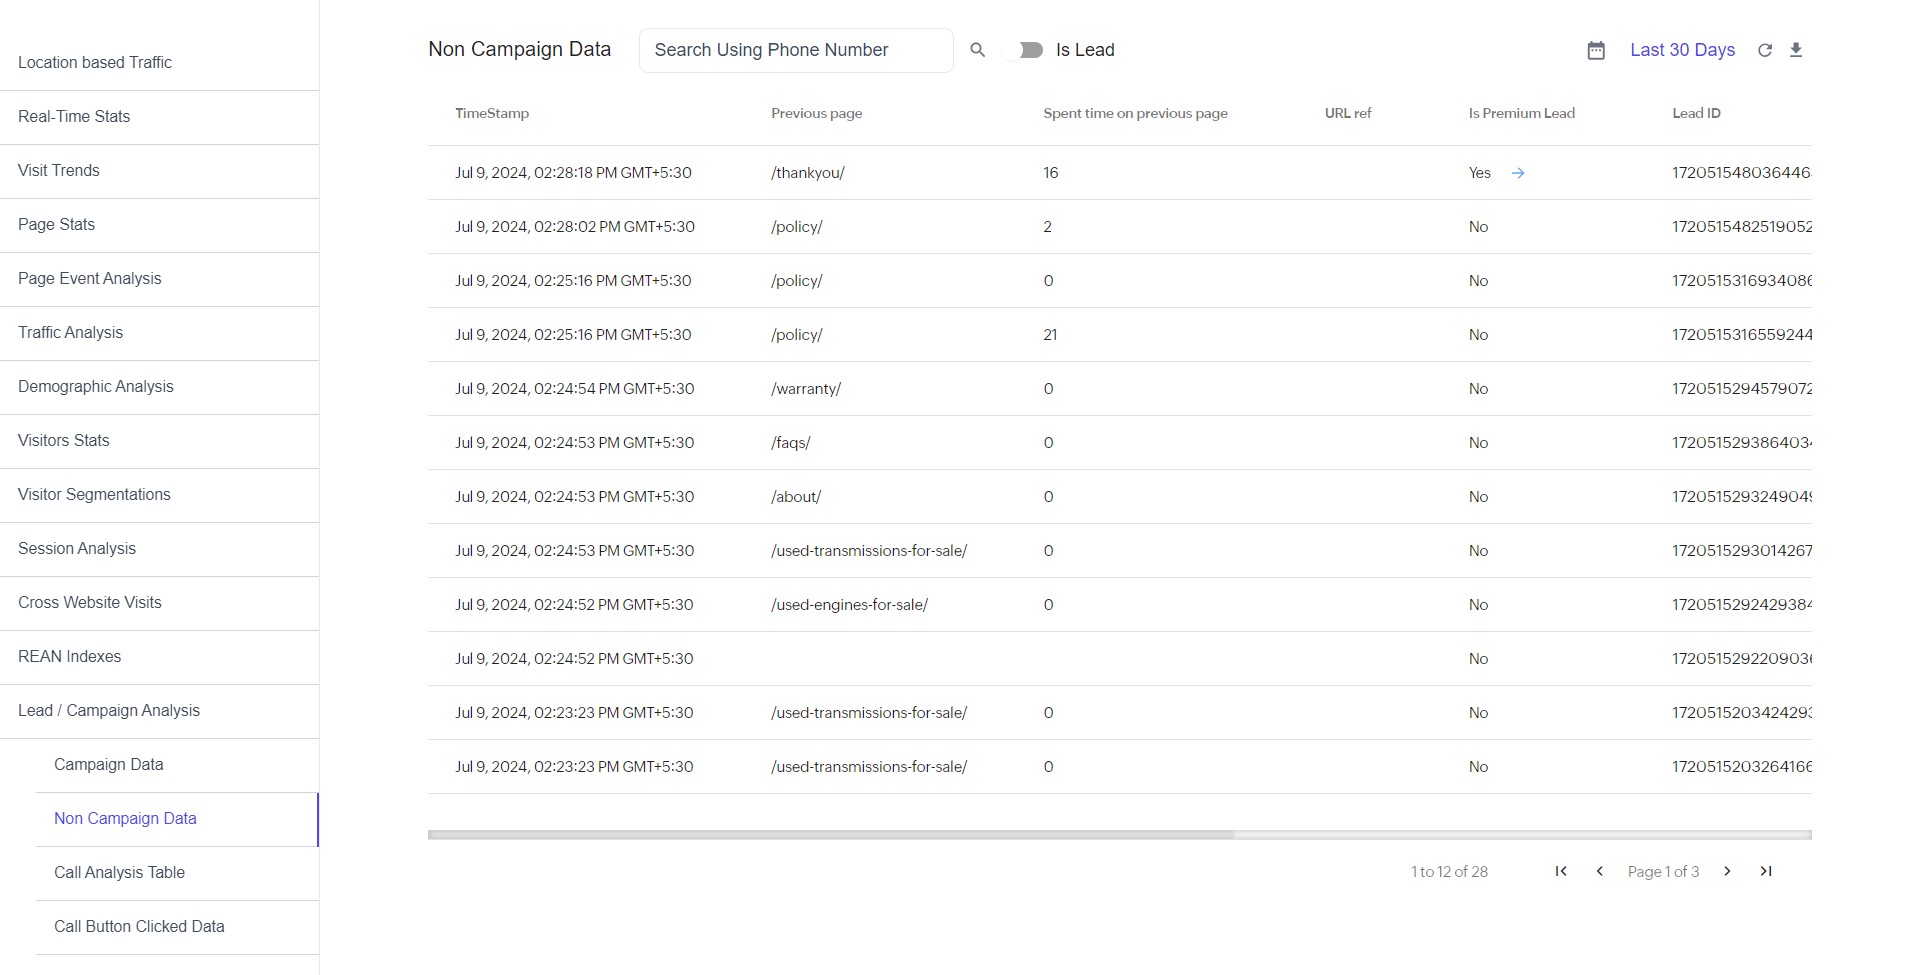Click the 1 to 12 of 28 count

coord(1449,872)
